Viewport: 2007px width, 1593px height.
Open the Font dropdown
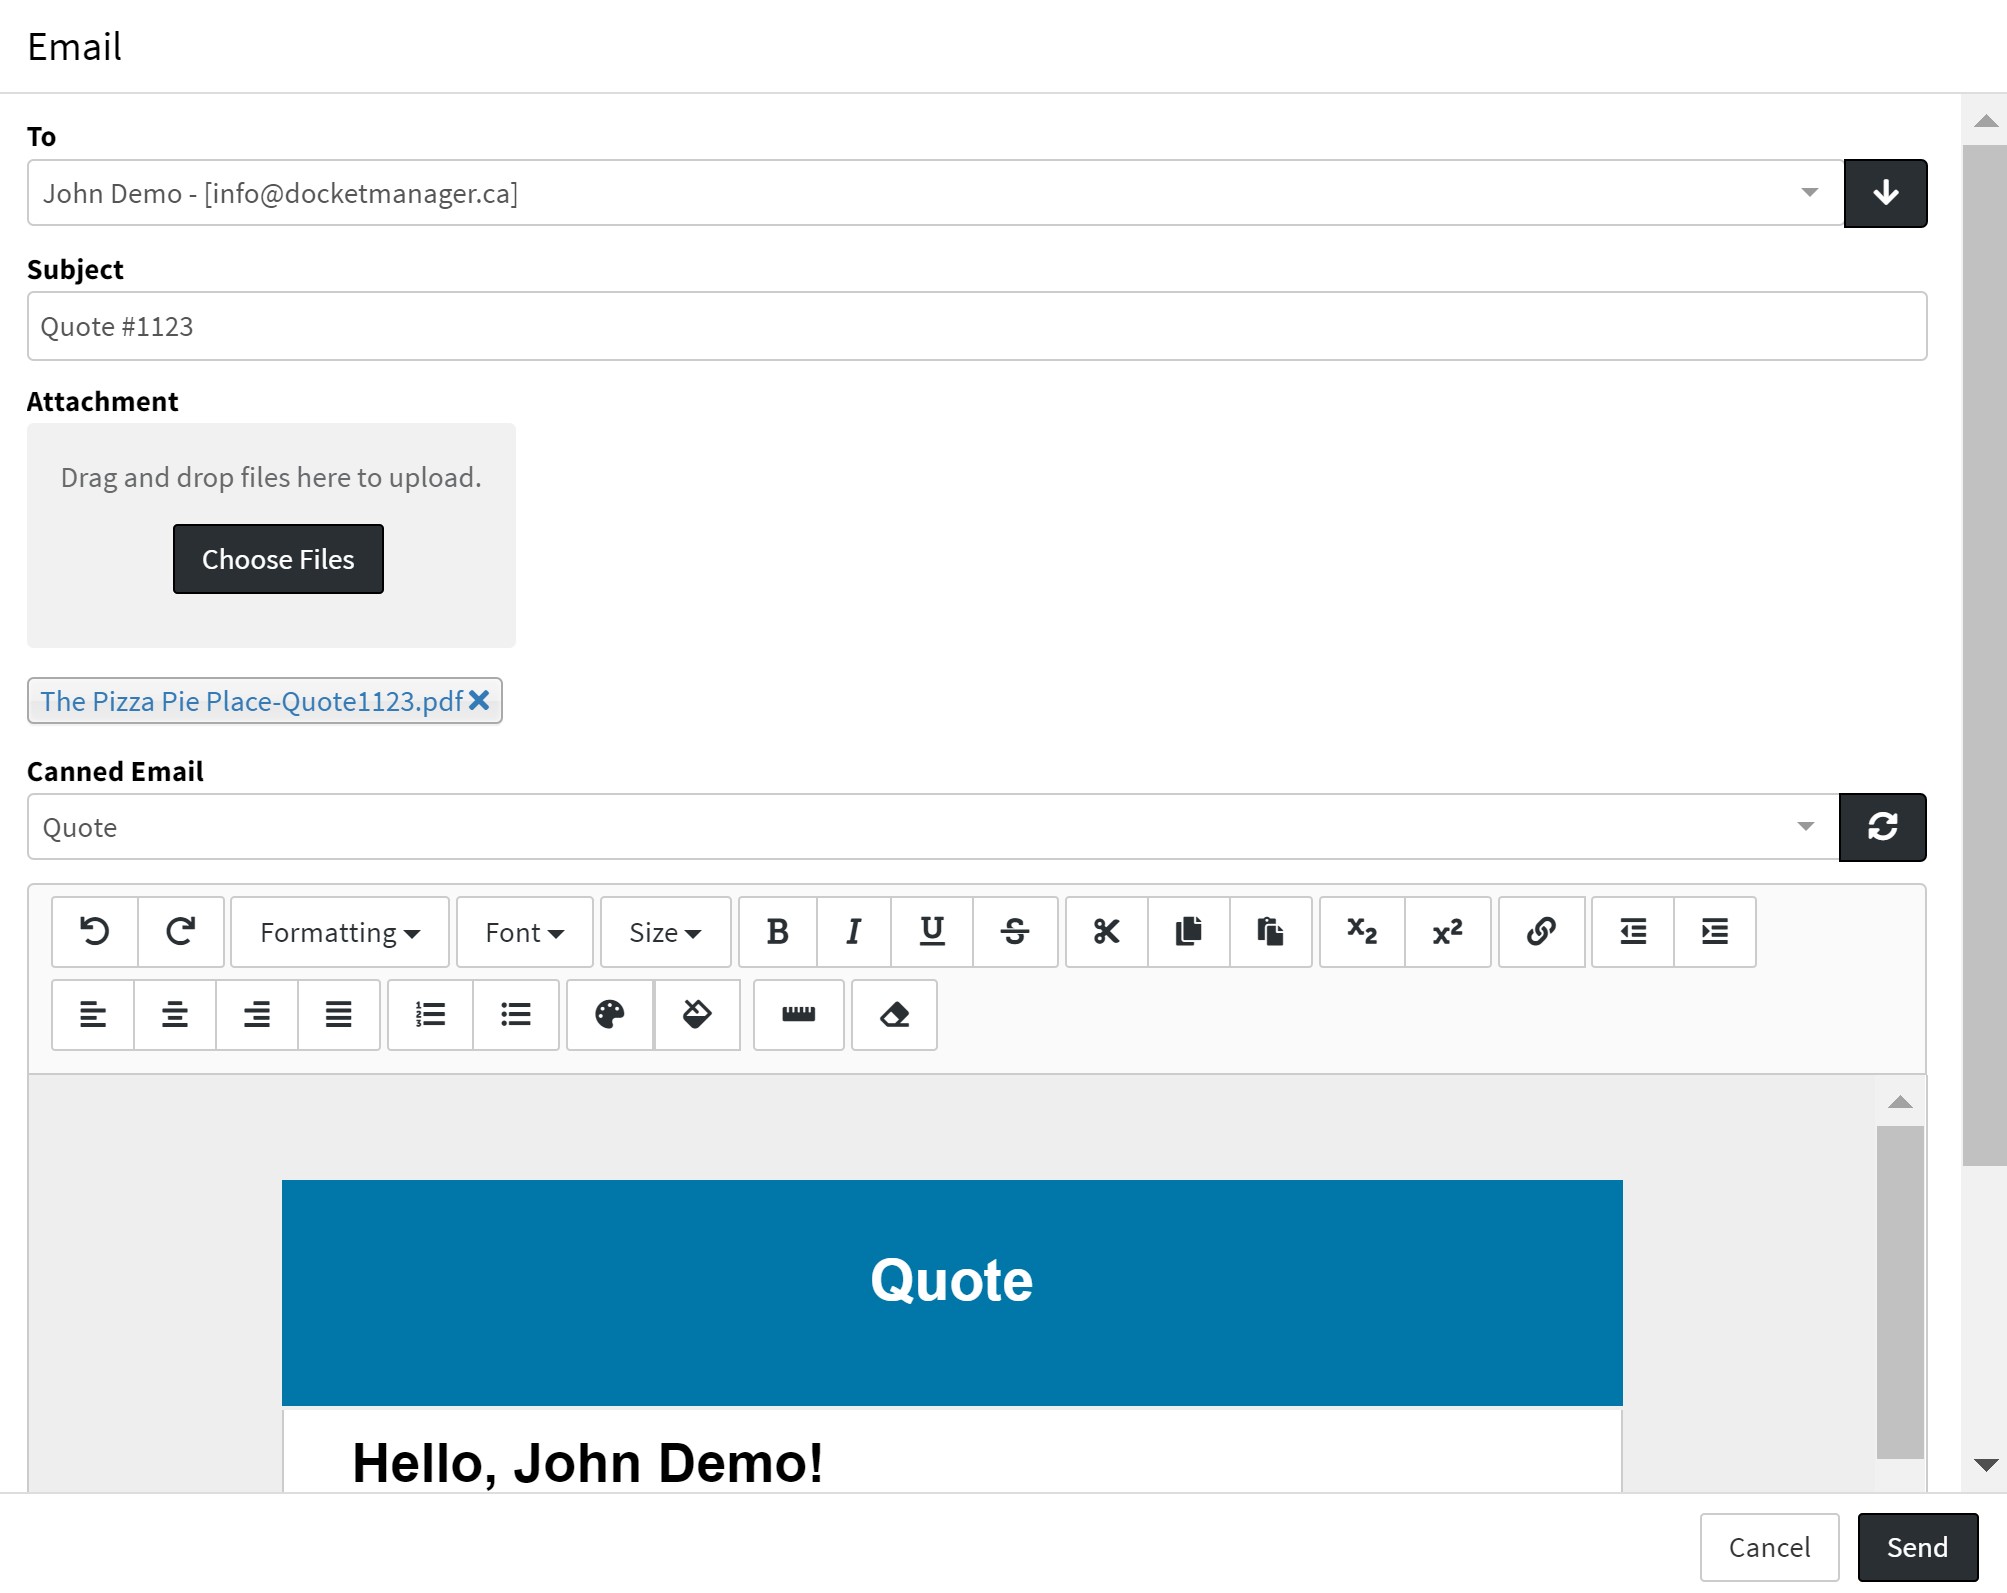[524, 932]
